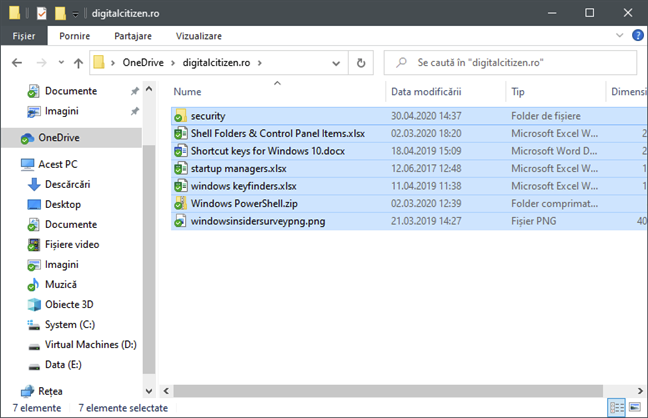The width and height of the screenshot is (648, 418).
Task: Open Fișiere video folder
Action: (x=72, y=244)
